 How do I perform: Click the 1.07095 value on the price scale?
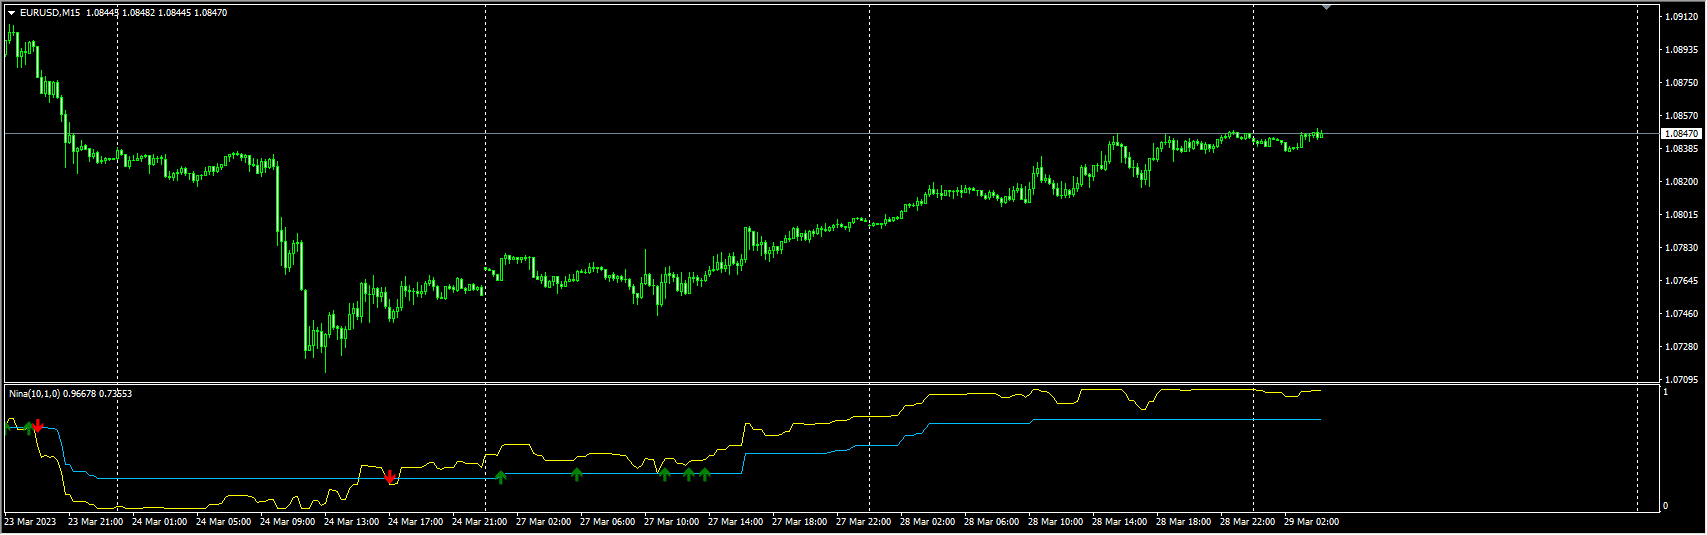1681,380
